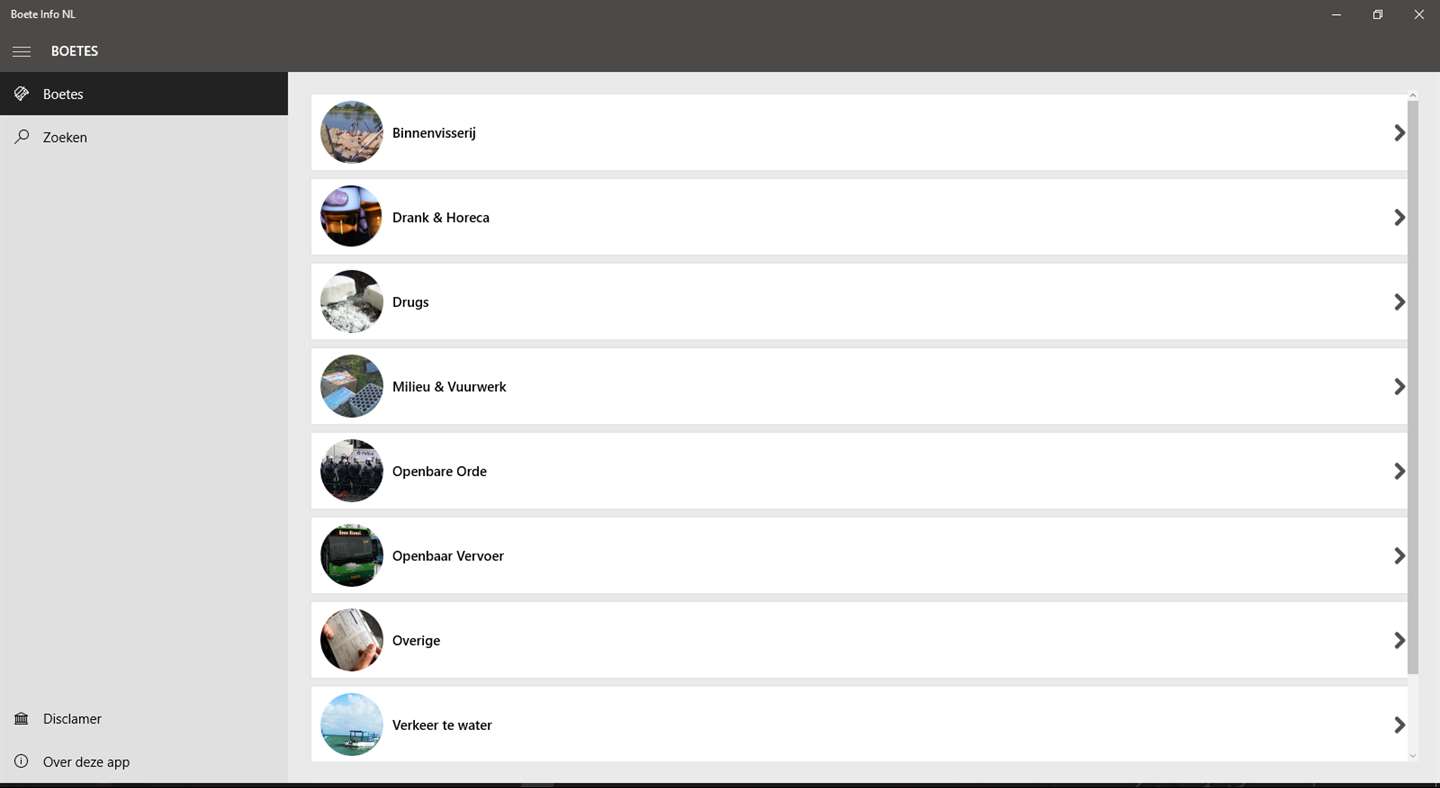Open the hamburger navigation menu
The width and height of the screenshot is (1440, 788).
21,51
